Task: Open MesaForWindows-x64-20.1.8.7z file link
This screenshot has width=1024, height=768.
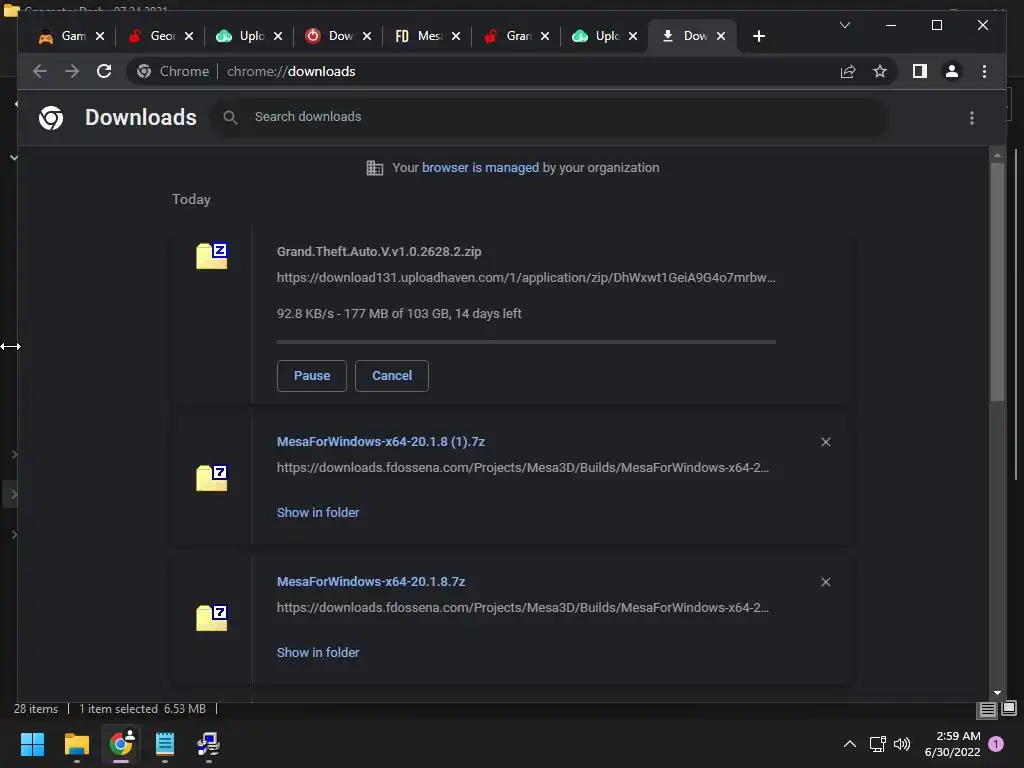Action: pos(371,581)
